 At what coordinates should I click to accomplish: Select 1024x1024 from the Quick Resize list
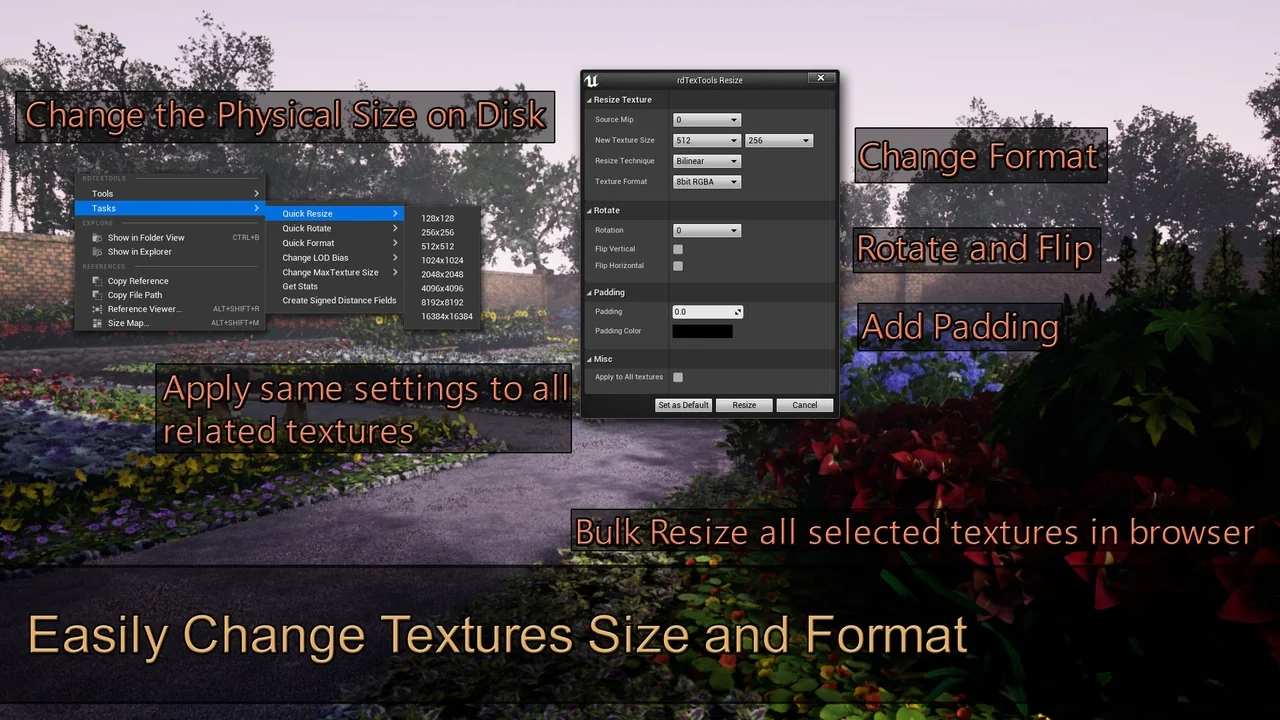click(x=442, y=260)
